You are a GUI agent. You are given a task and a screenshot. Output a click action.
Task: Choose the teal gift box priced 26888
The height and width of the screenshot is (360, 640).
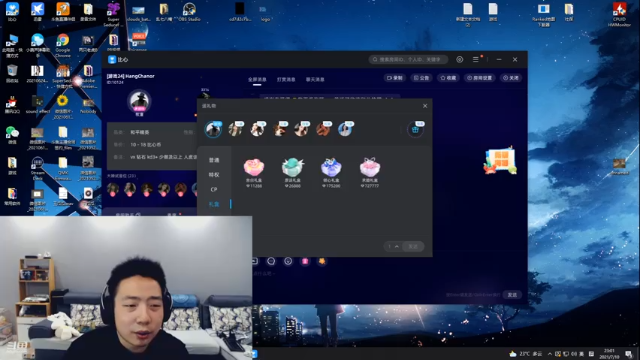click(293, 173)
